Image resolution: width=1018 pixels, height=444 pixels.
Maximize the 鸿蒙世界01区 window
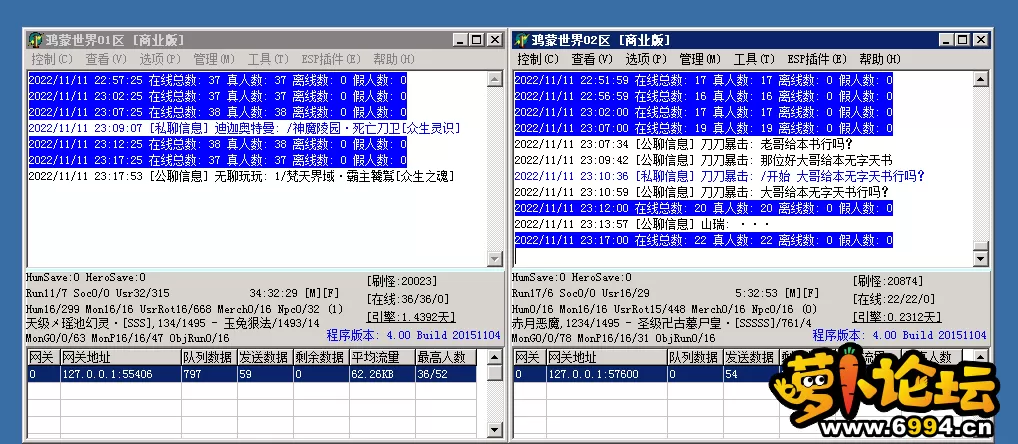pyautogui.click(x=476, y=40)
